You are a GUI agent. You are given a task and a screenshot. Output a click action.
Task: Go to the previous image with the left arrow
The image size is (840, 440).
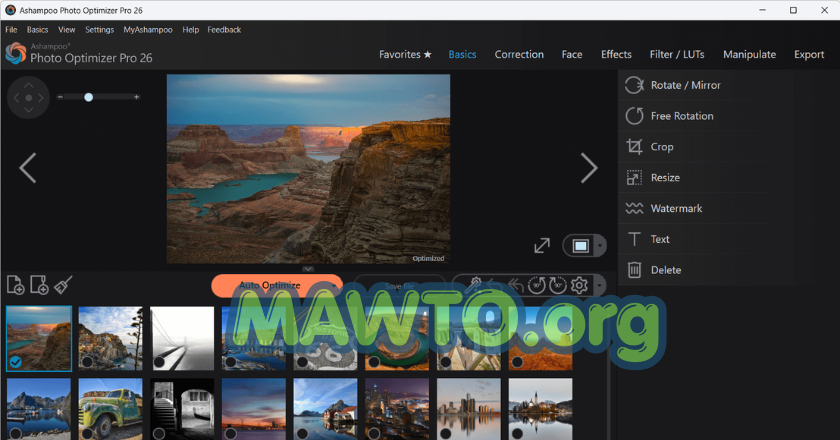point(28,168)
